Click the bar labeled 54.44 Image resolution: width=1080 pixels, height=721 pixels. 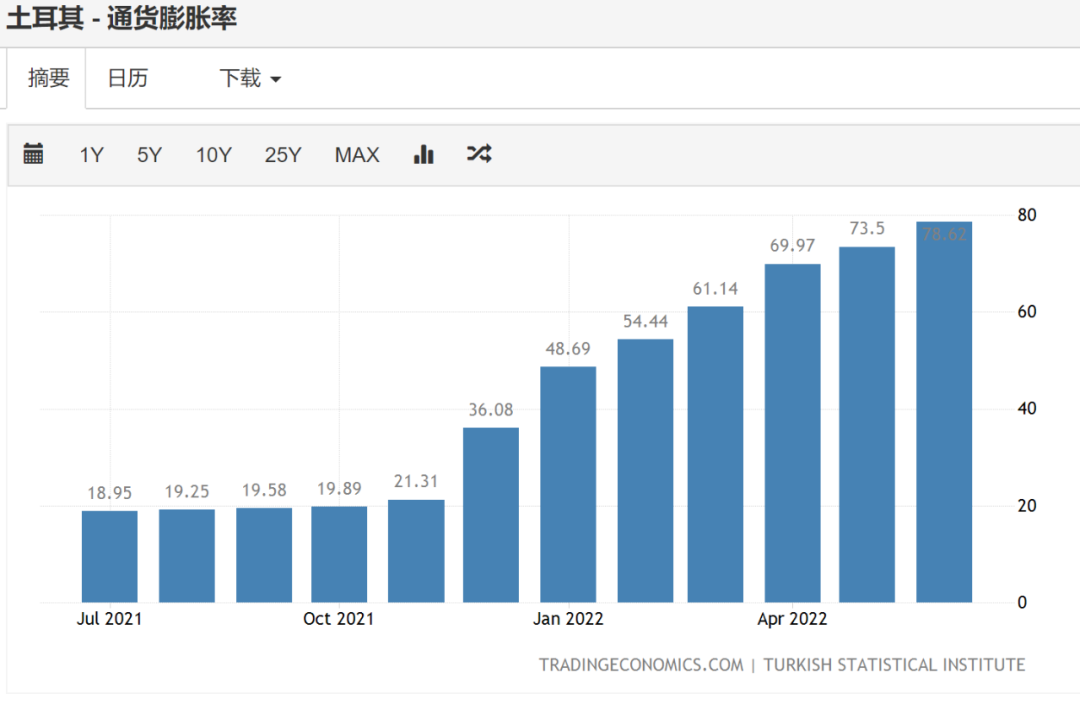tap(645, 471)
